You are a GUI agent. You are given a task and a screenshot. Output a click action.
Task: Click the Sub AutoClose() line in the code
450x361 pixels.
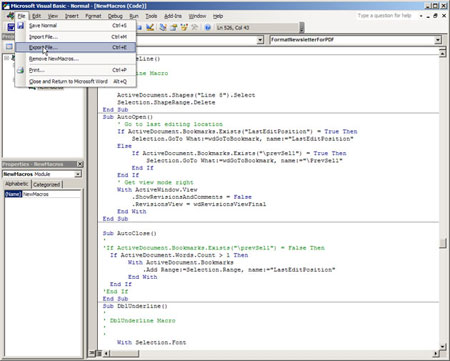tap(129, 233)
